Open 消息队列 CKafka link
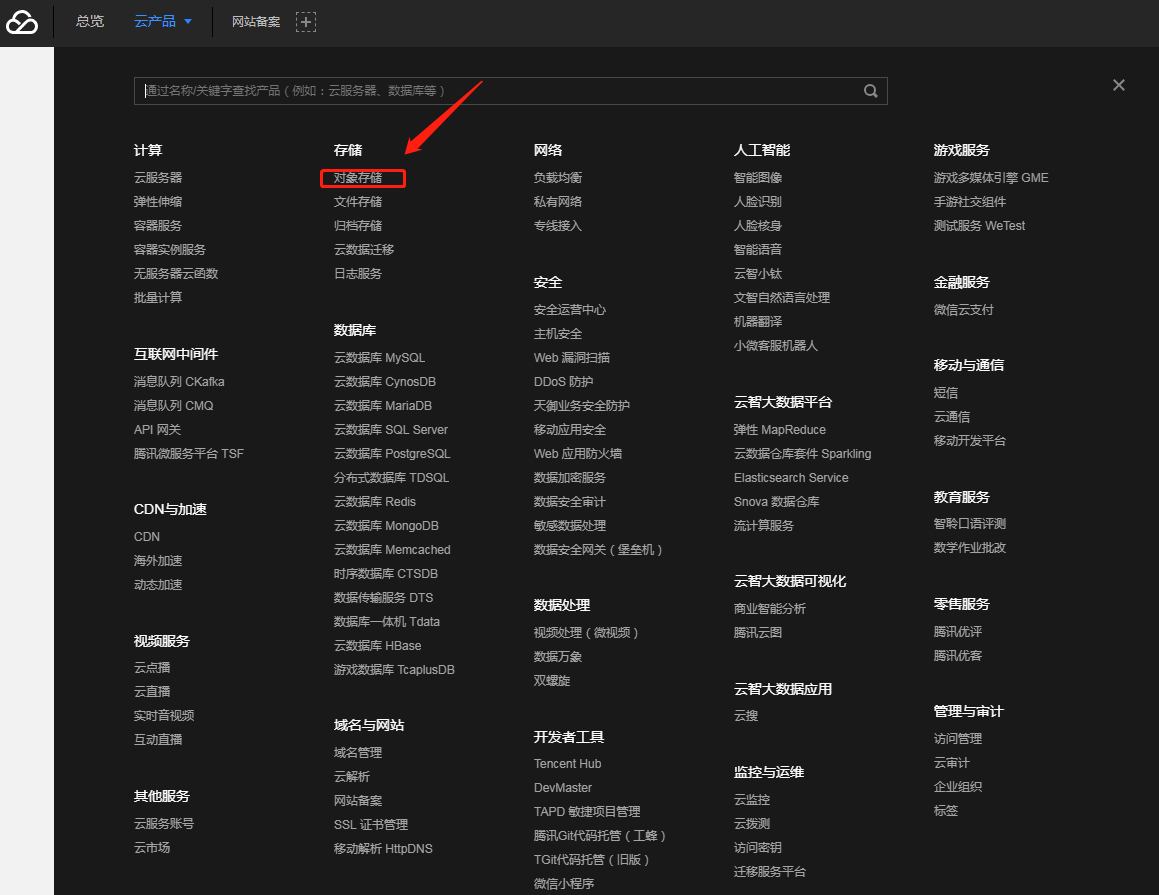 179,381
